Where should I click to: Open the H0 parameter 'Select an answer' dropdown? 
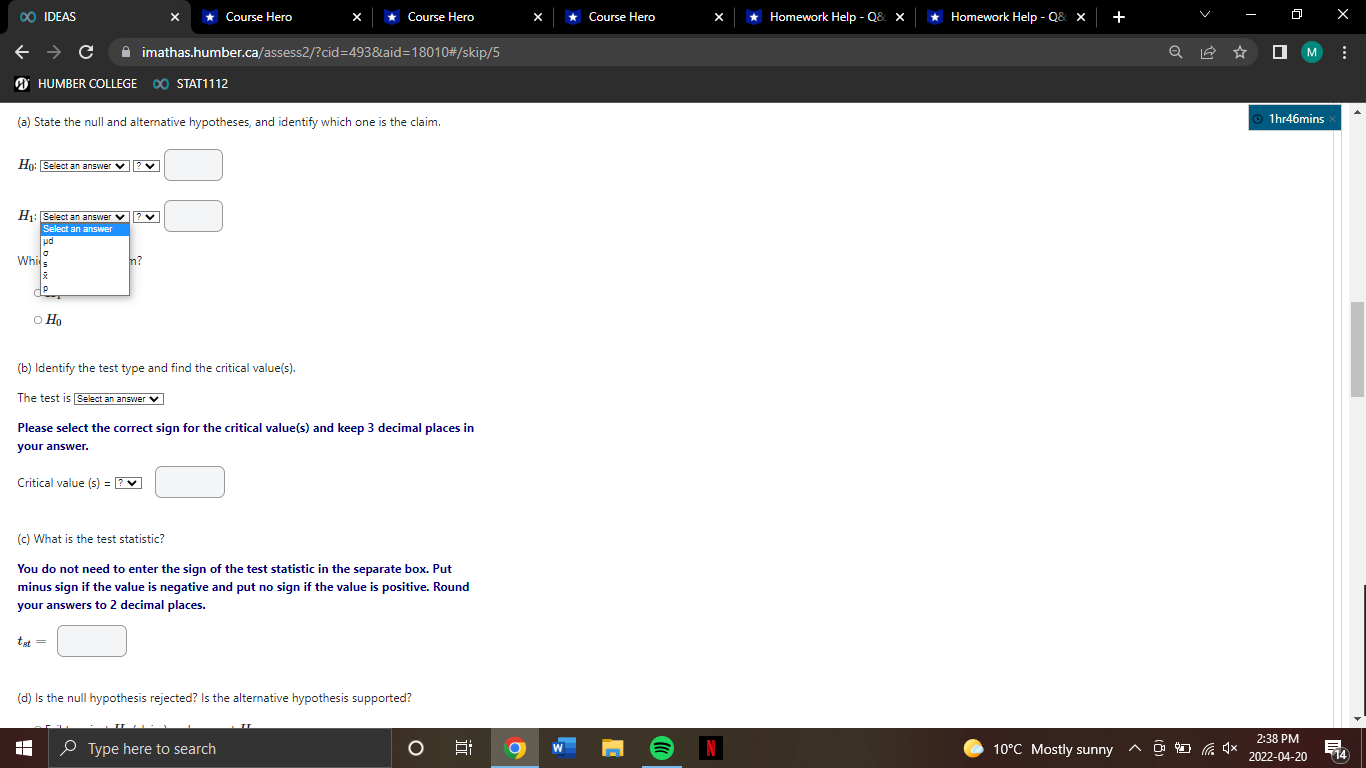click(x=85, y=166)
